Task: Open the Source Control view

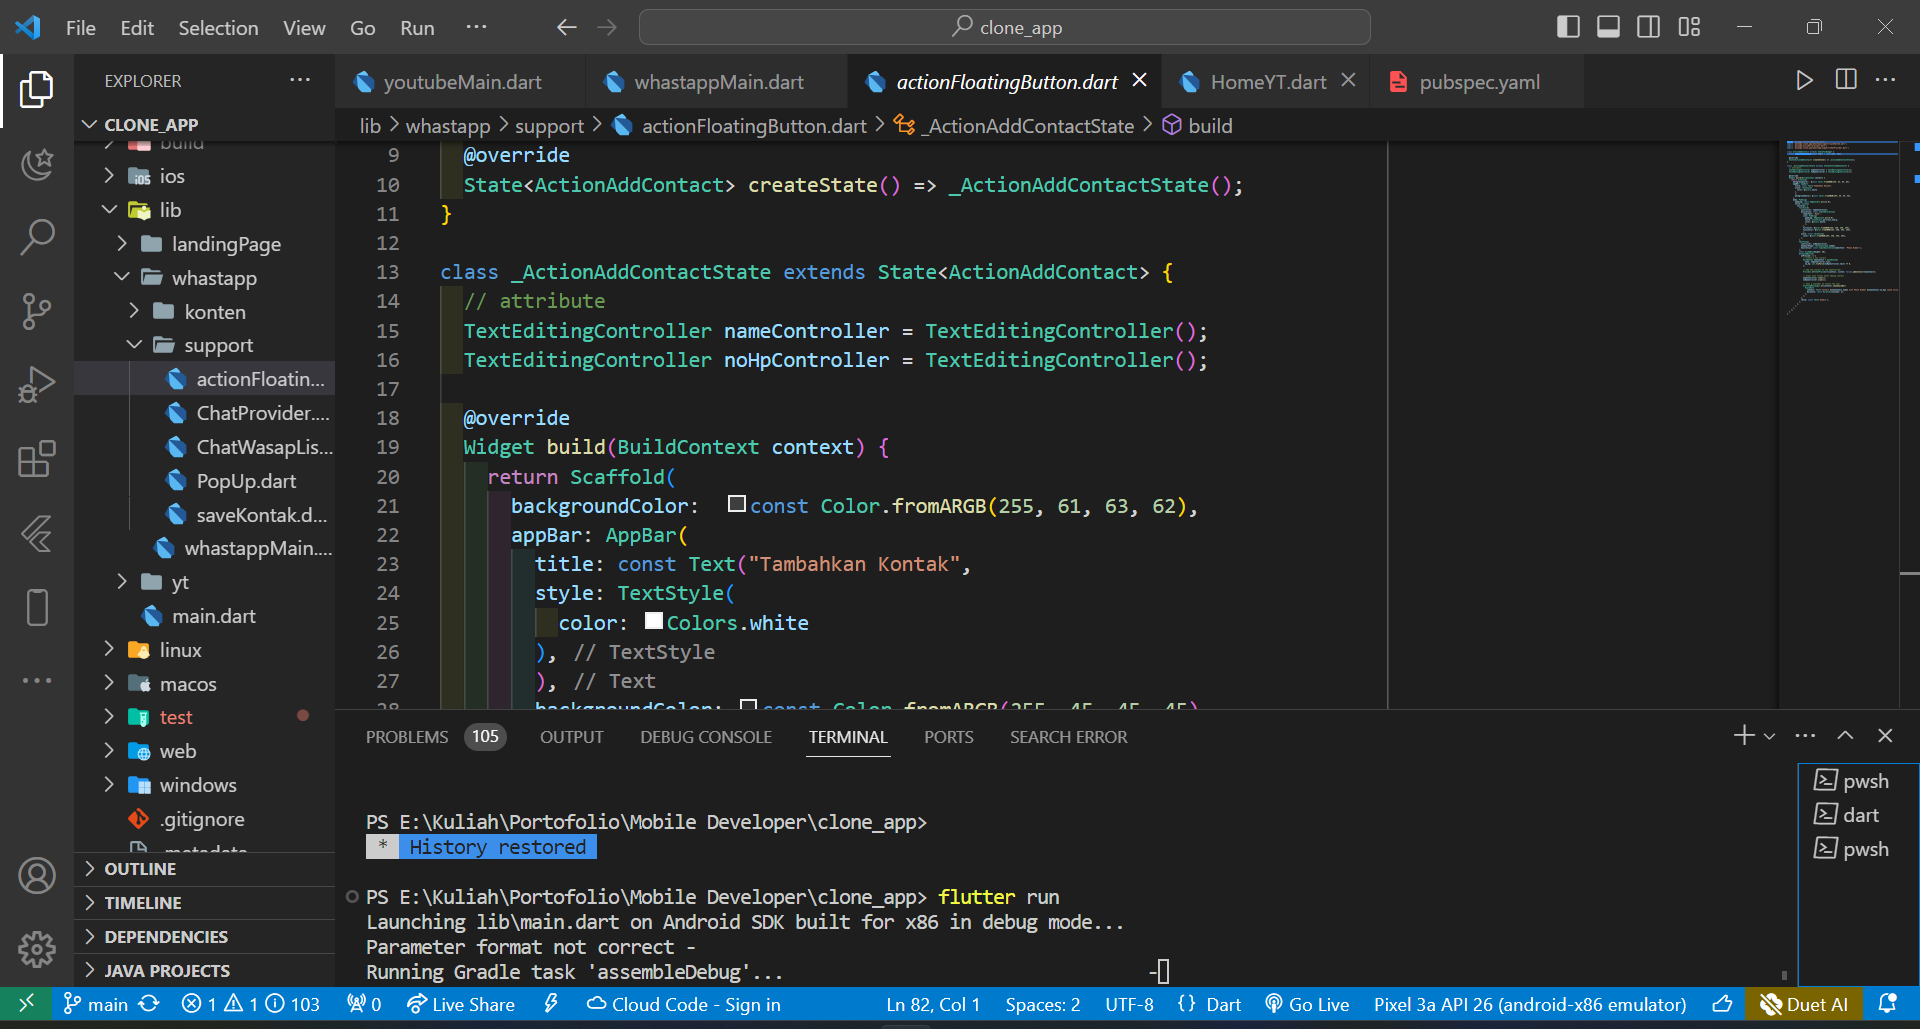Action: [x=37, y=311]
